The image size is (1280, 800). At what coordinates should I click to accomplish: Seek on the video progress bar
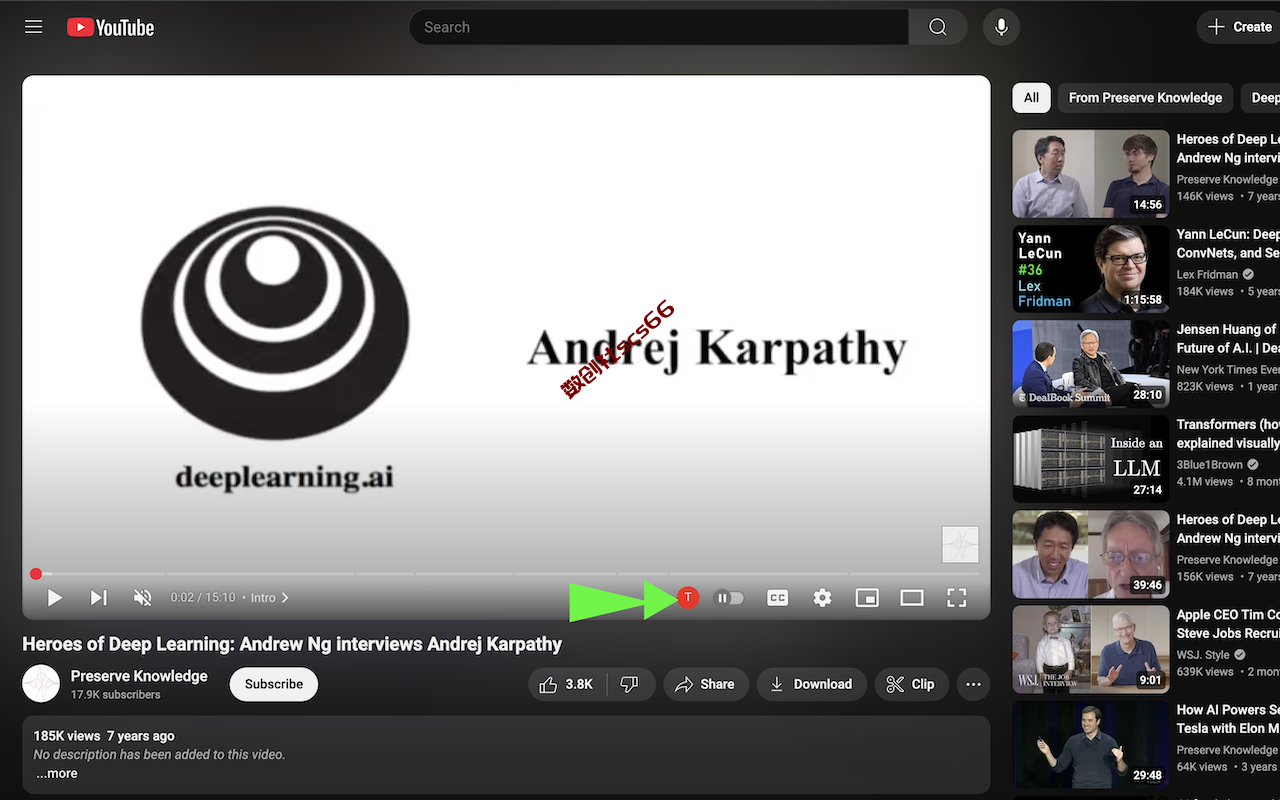point(506,574)
